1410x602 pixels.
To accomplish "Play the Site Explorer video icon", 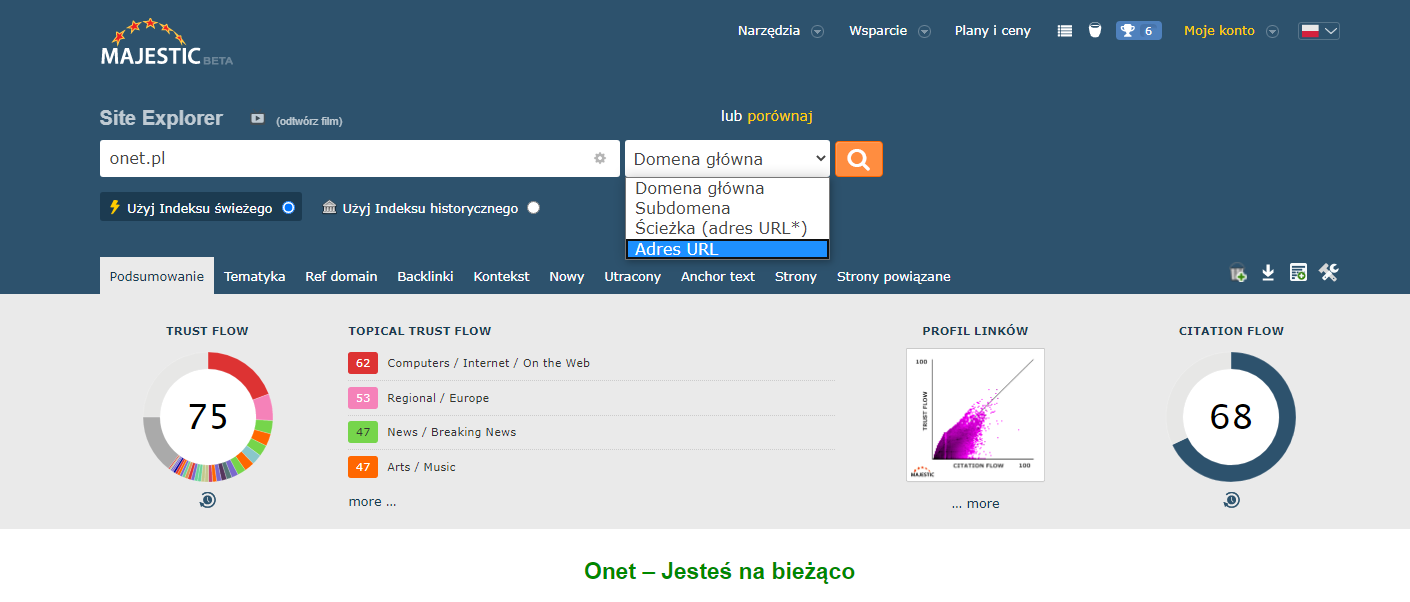I will point(257,119).
